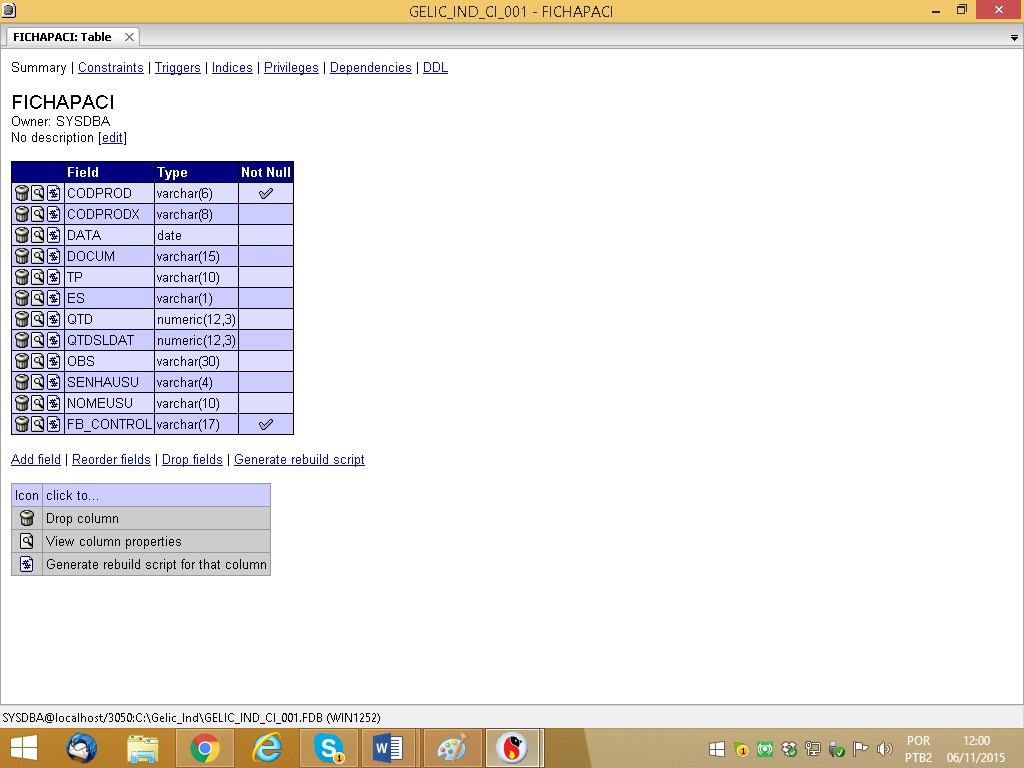Click the status bar connection path

pyautogui.click(x=191, y=718)
